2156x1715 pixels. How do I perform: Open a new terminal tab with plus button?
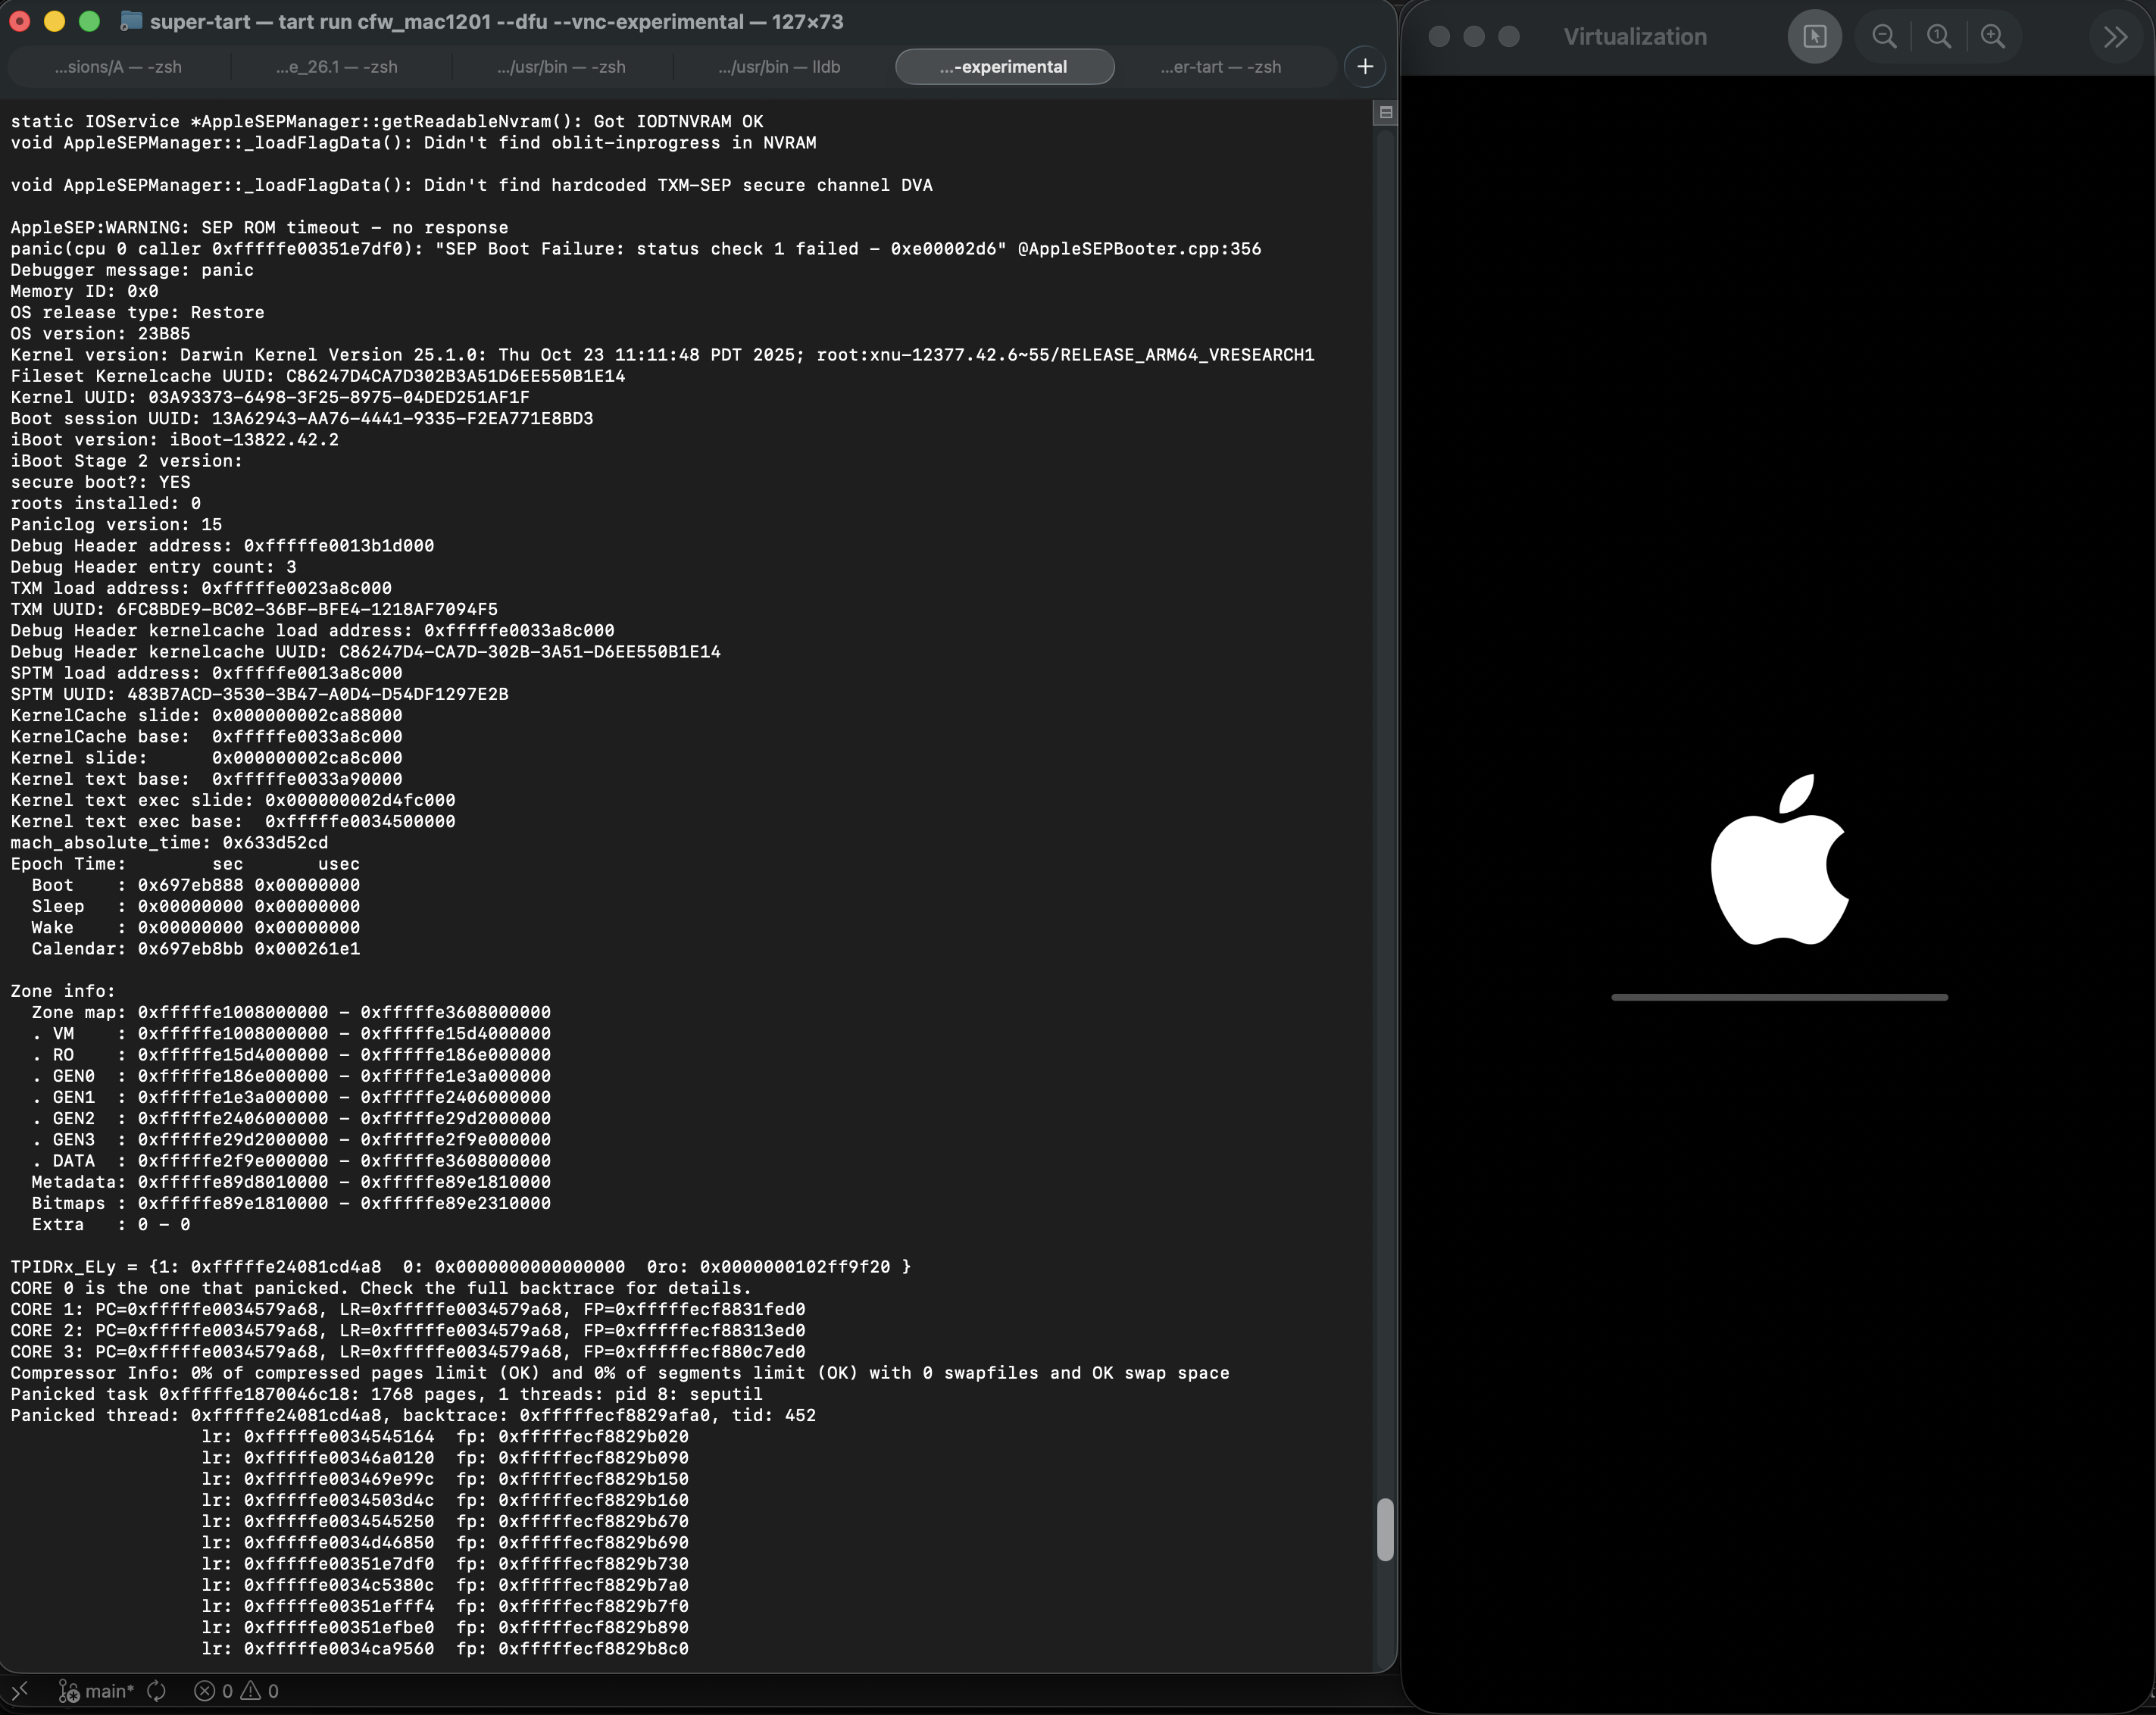pos(1365,67)
